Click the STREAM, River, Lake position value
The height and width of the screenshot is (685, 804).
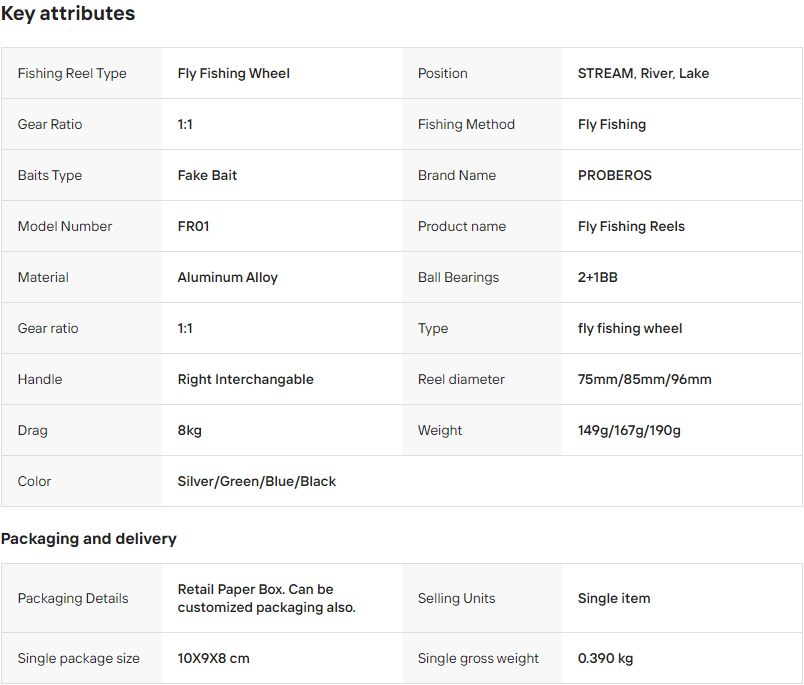[x=643, y=73]
